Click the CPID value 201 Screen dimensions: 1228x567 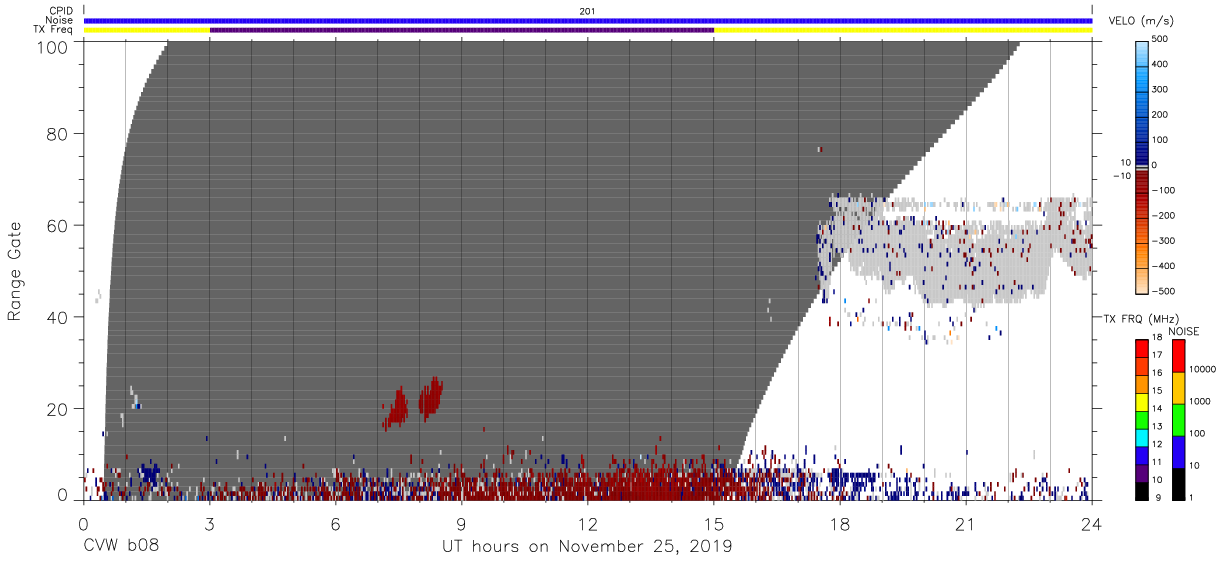pyautogui.click(x=587, y=11)
